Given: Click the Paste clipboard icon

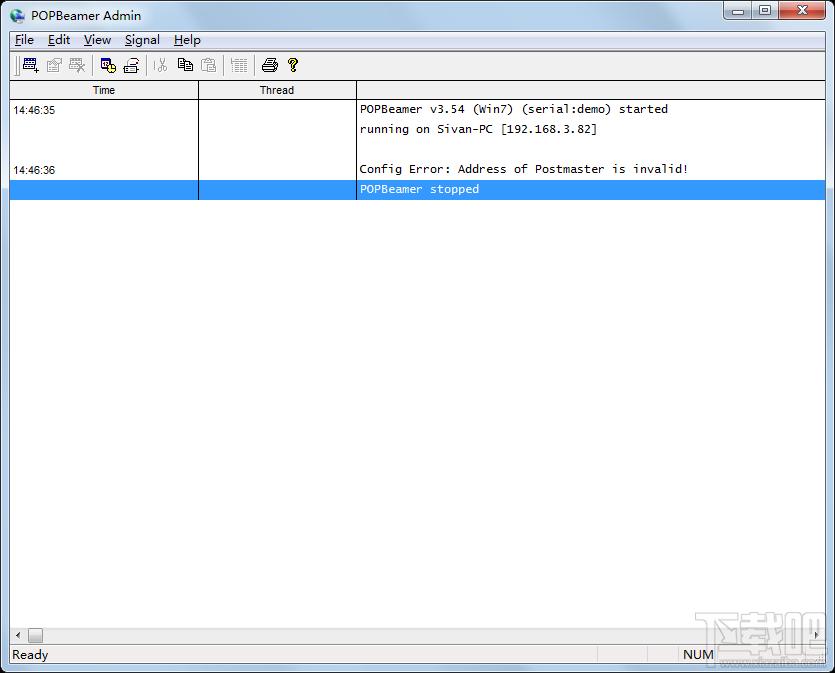Looking at the screenshot, I should 209,65.
